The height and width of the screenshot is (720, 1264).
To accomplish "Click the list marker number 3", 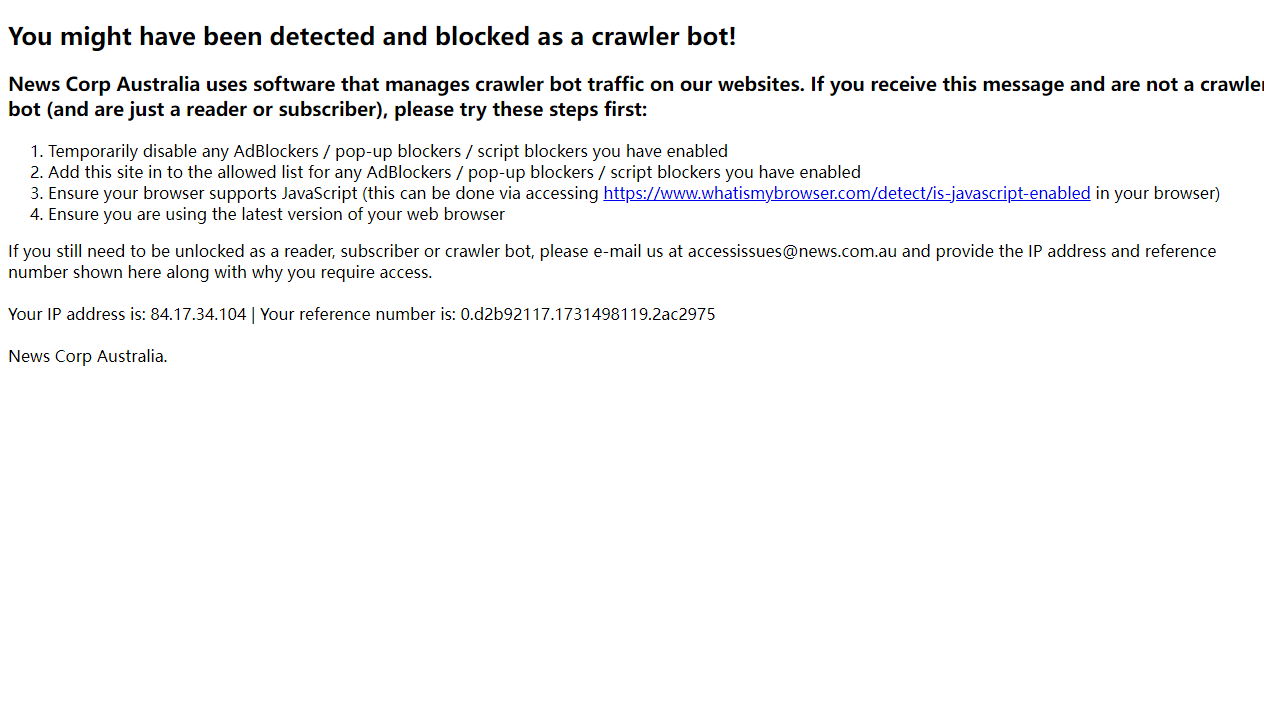I will 37,193.
